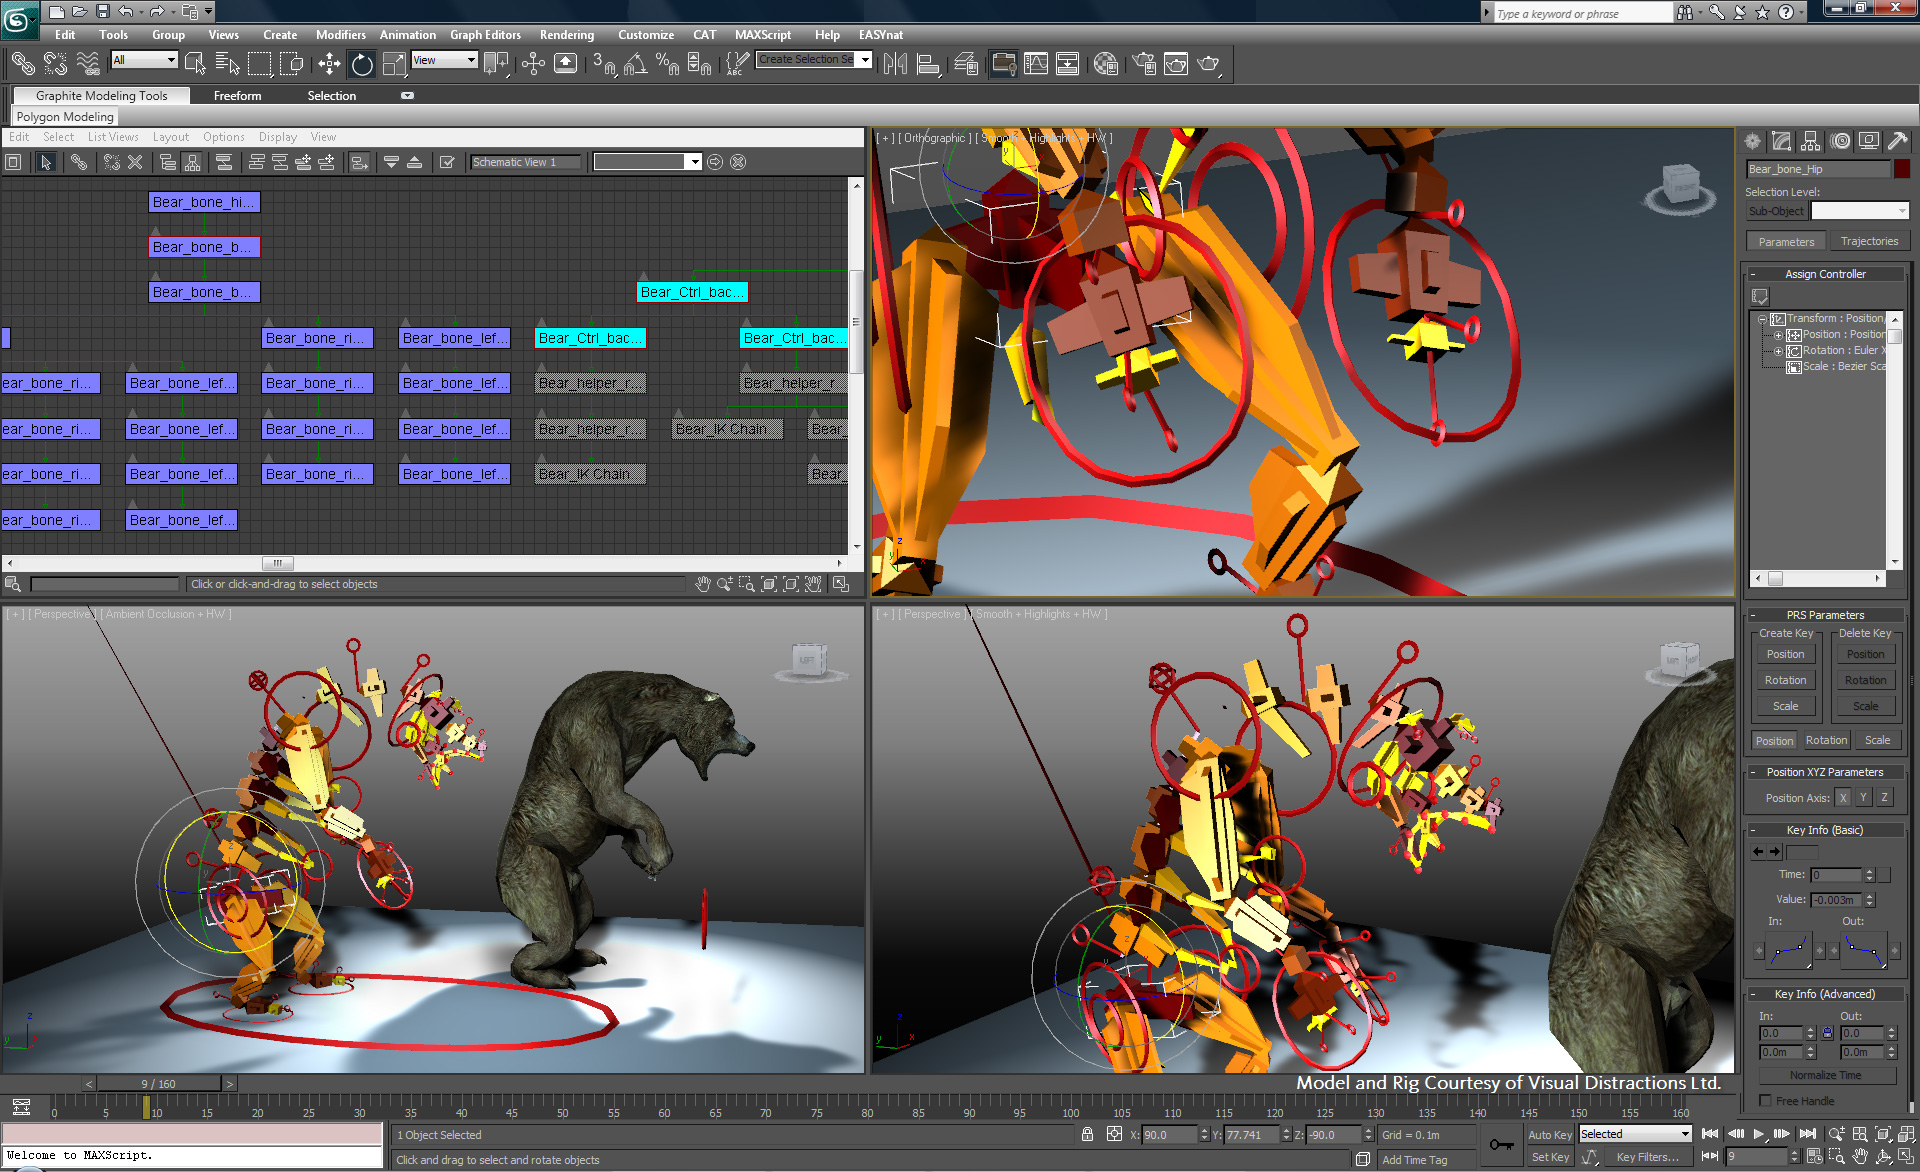This screenshot has width=1920, height=1172.
Task: Click the Render Production teapot icon
Action: click(1209, 64)
